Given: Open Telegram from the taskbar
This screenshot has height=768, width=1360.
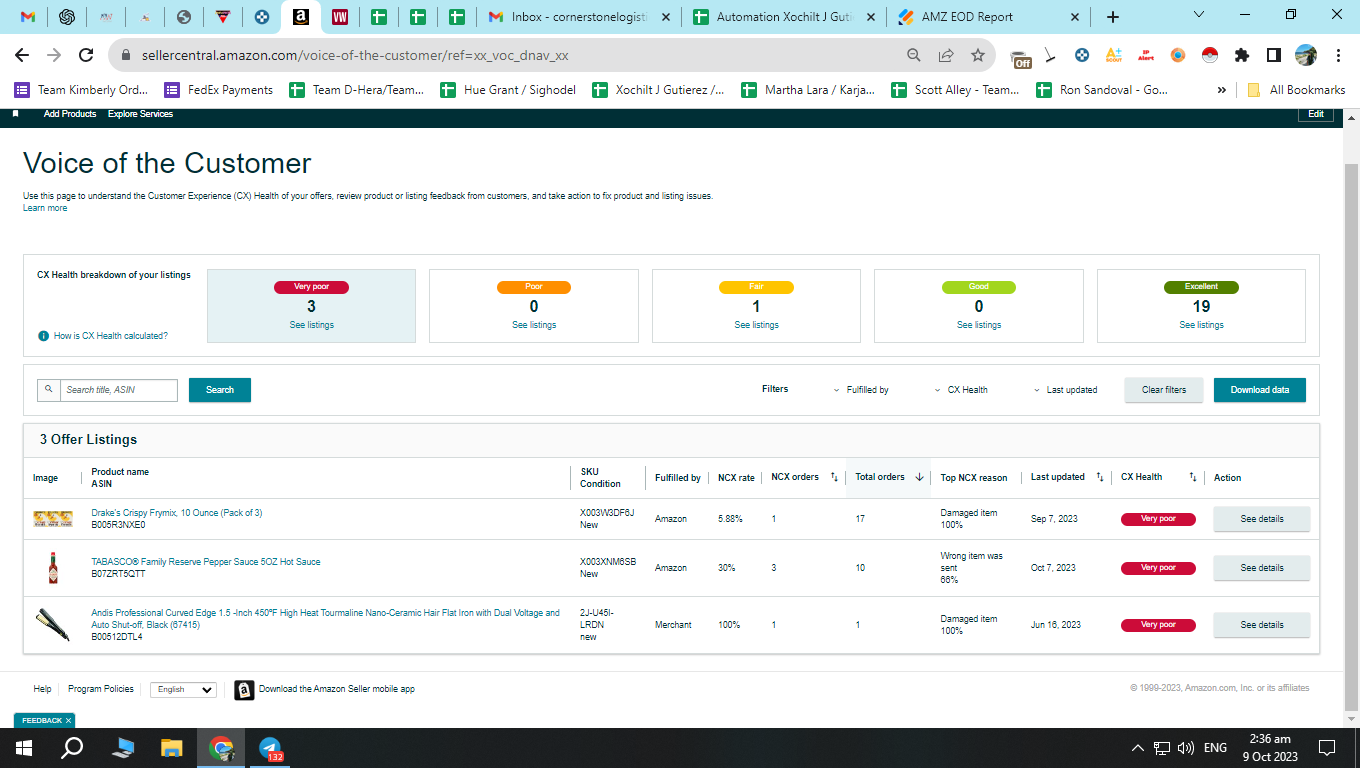Looking at the screenshot, I should [x=270, y=748].
